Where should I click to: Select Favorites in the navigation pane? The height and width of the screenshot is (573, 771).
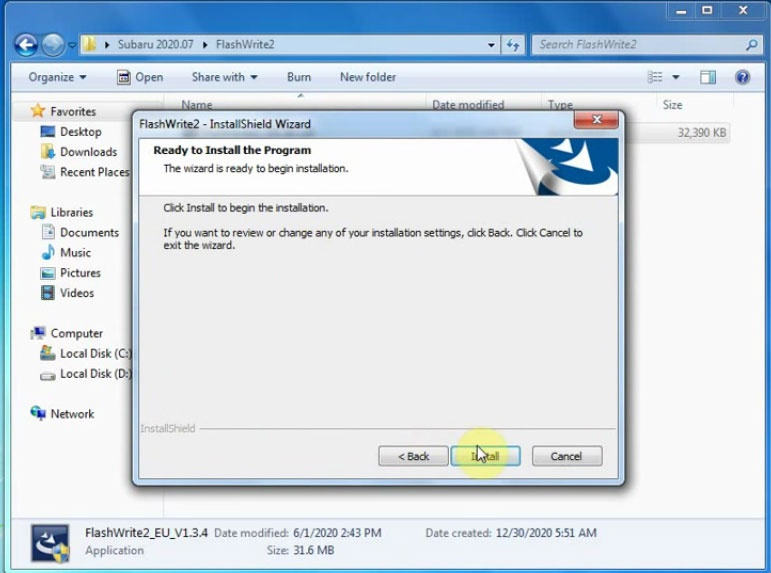73,112
